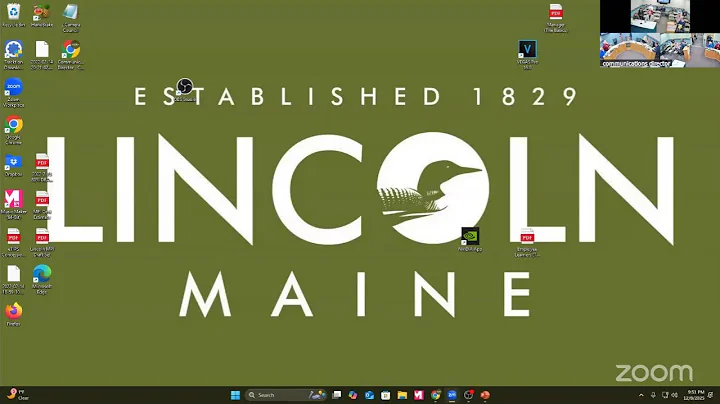This screenshot has width=720, height=404.
Task: Click the taskbar Search box
Action: click(x=286, y=395)
